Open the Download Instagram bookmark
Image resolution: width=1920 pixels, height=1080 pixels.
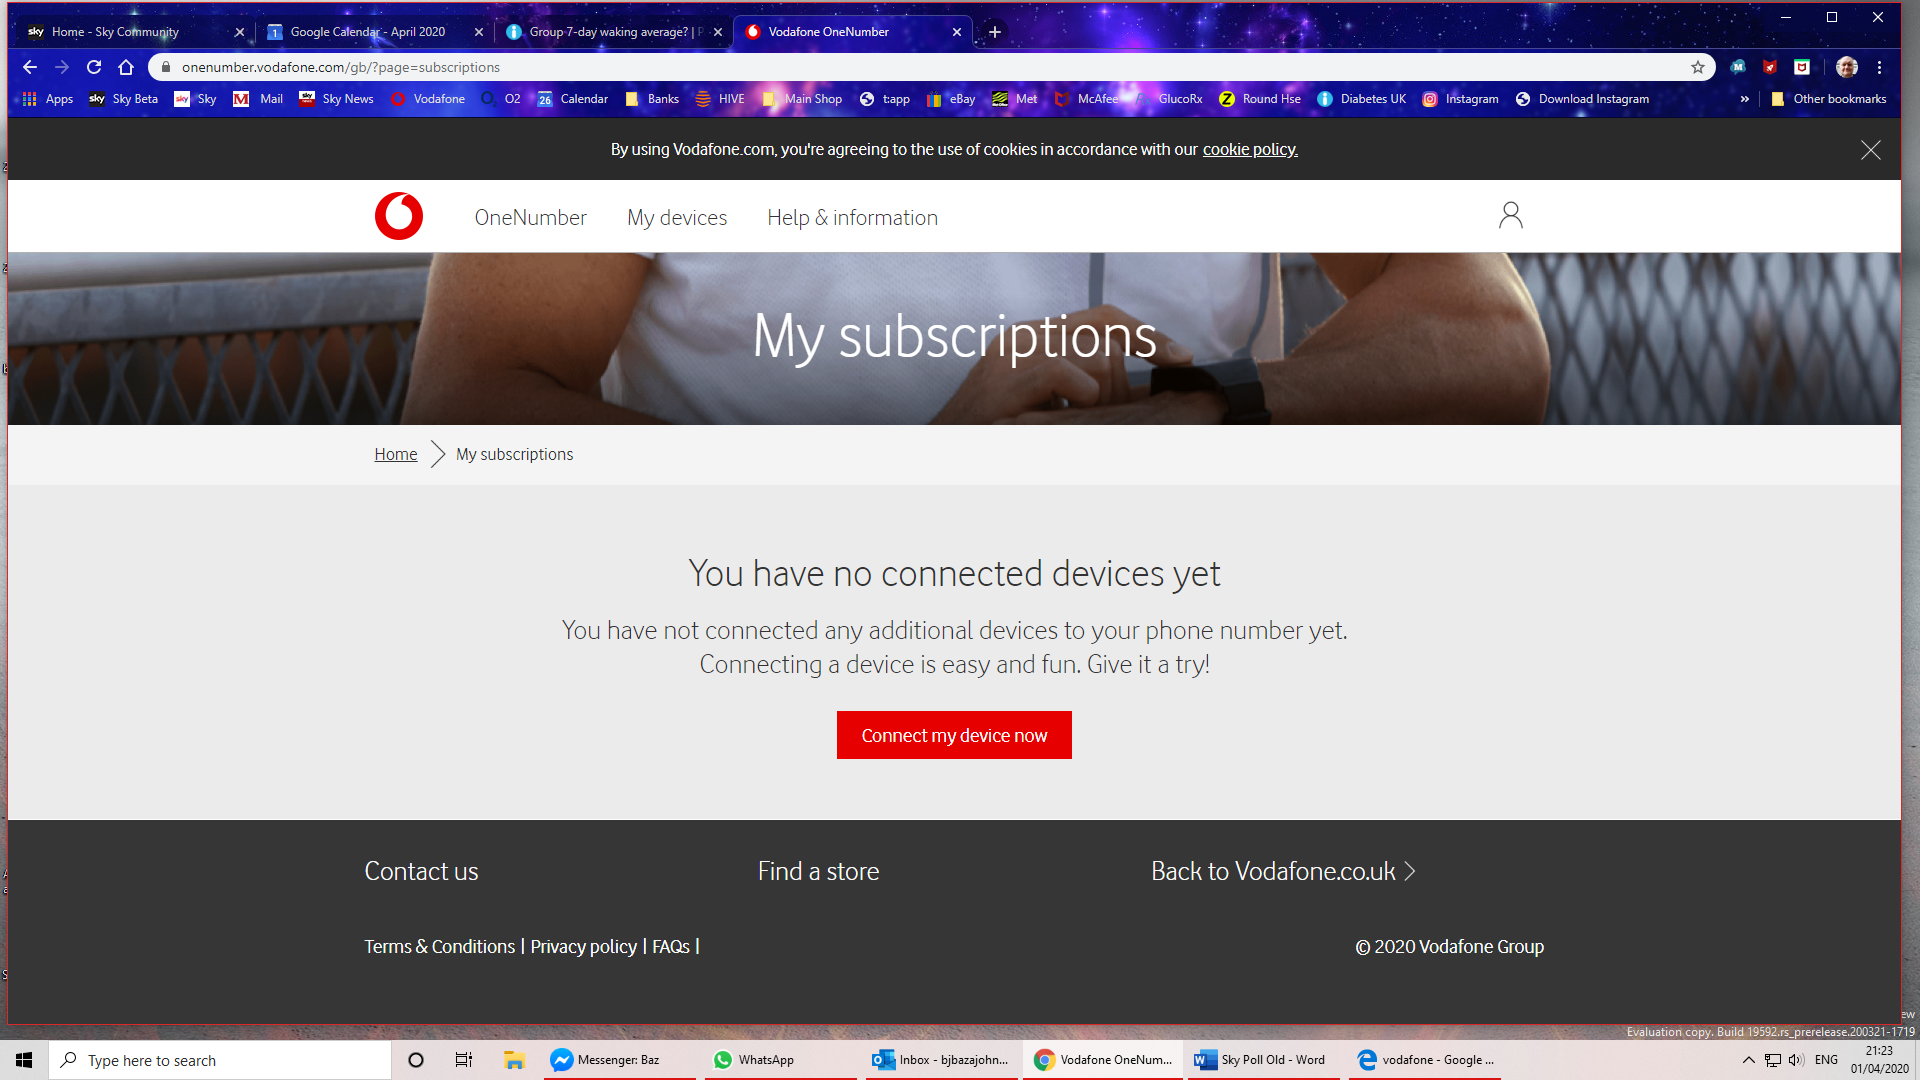pos(1582,99)
